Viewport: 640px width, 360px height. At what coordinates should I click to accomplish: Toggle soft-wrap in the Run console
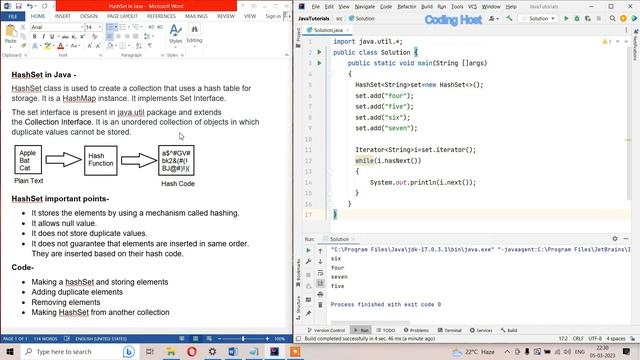(320, 273)
